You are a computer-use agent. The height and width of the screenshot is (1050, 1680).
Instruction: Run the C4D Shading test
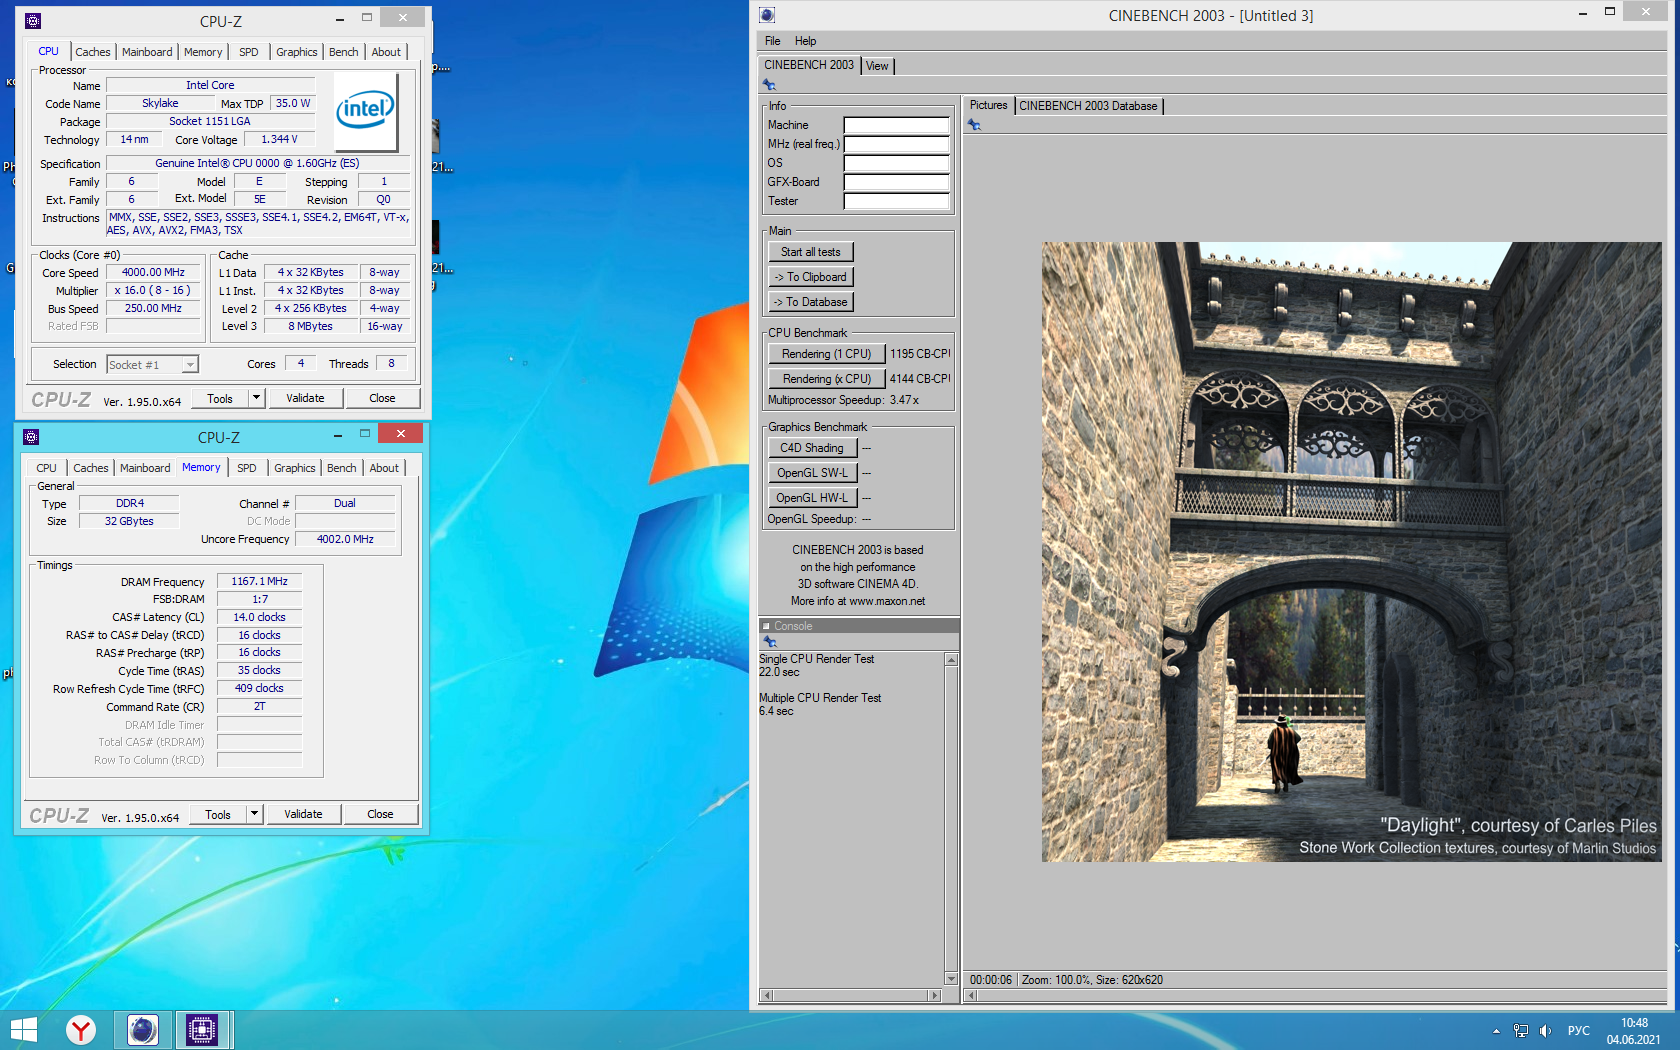click(x=812, y=448)
